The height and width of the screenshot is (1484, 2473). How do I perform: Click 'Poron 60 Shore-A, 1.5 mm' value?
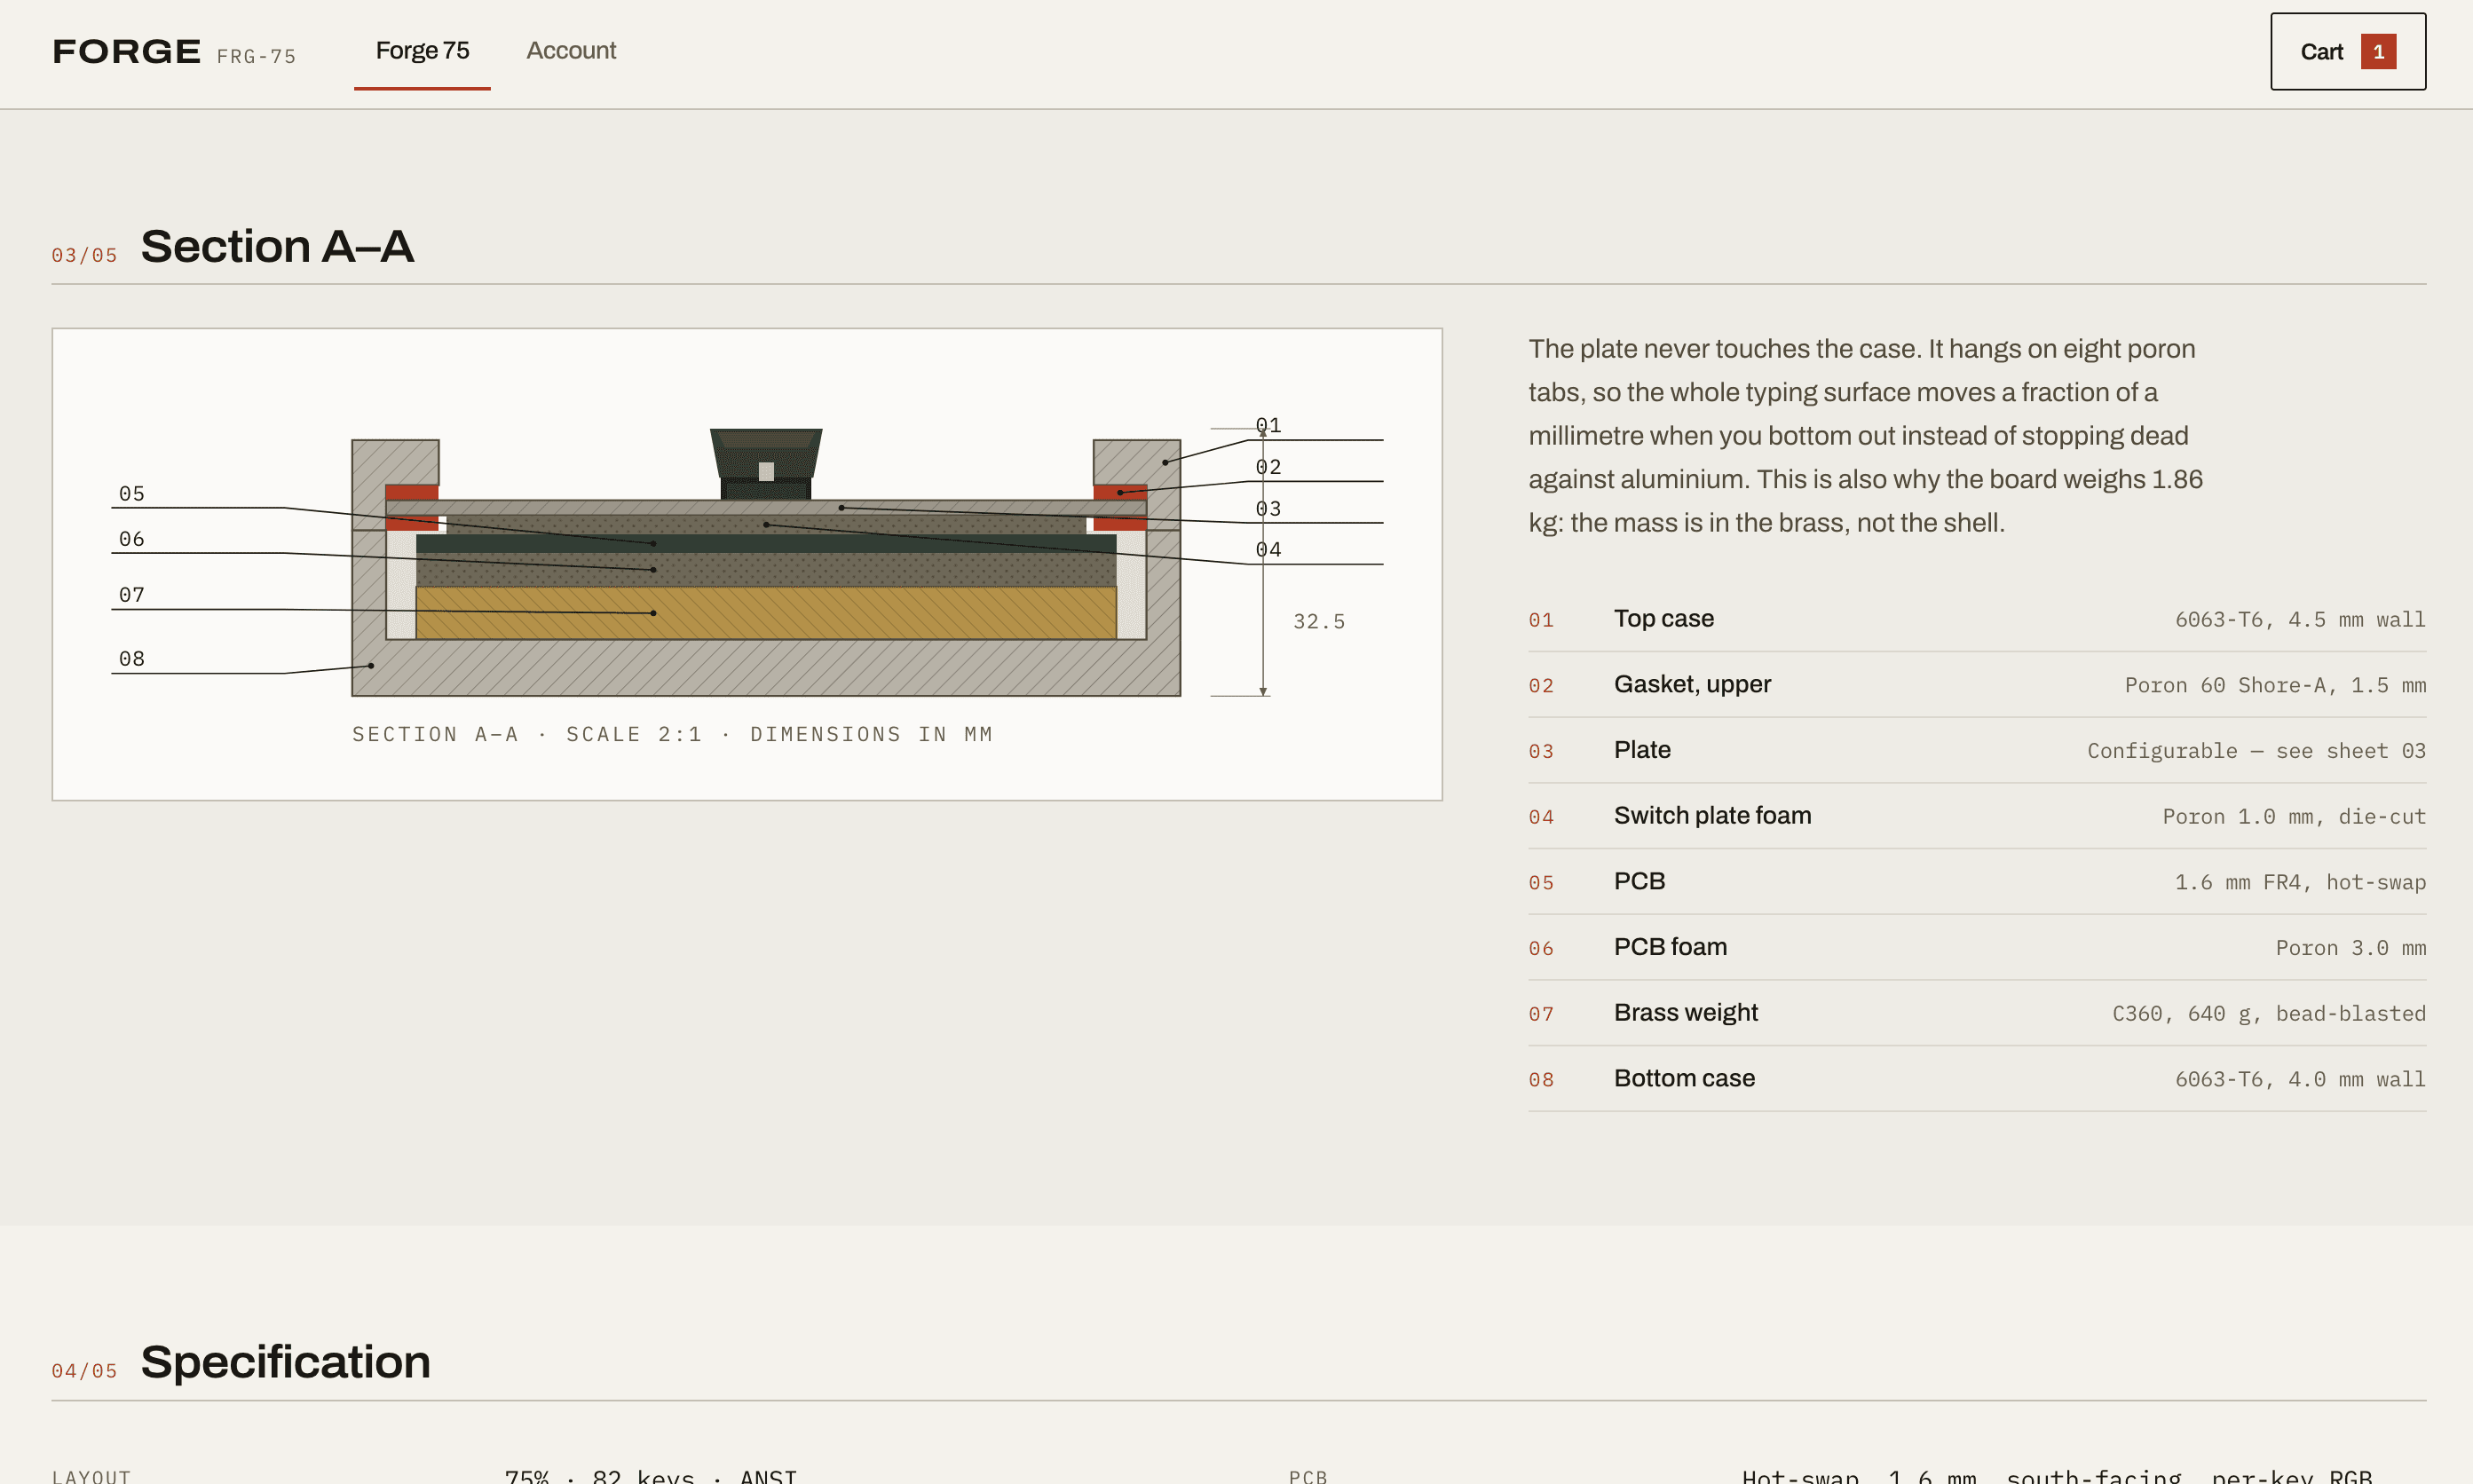click(x=2275, y=686)
